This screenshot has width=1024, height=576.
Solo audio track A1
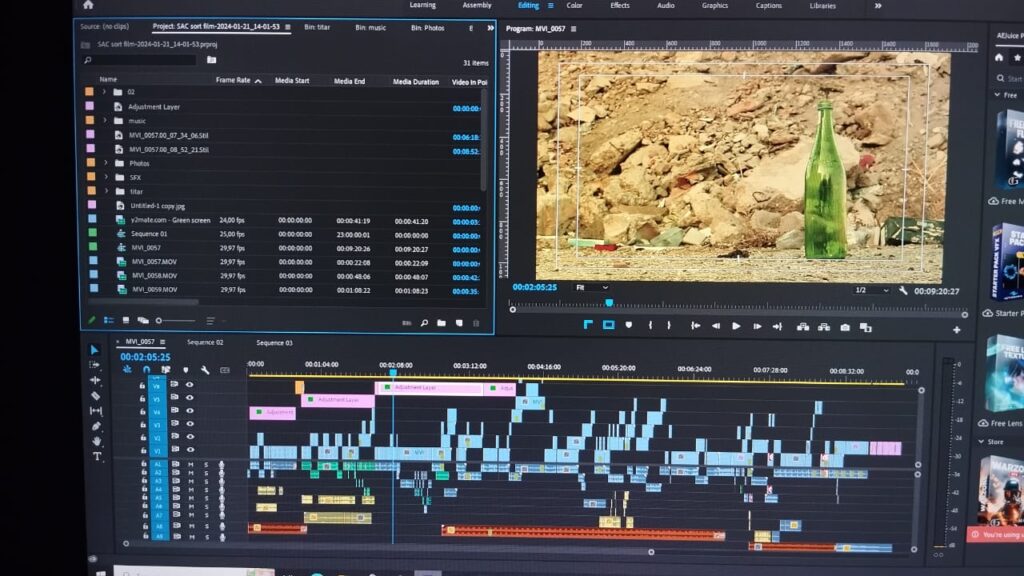pos(206,464)
